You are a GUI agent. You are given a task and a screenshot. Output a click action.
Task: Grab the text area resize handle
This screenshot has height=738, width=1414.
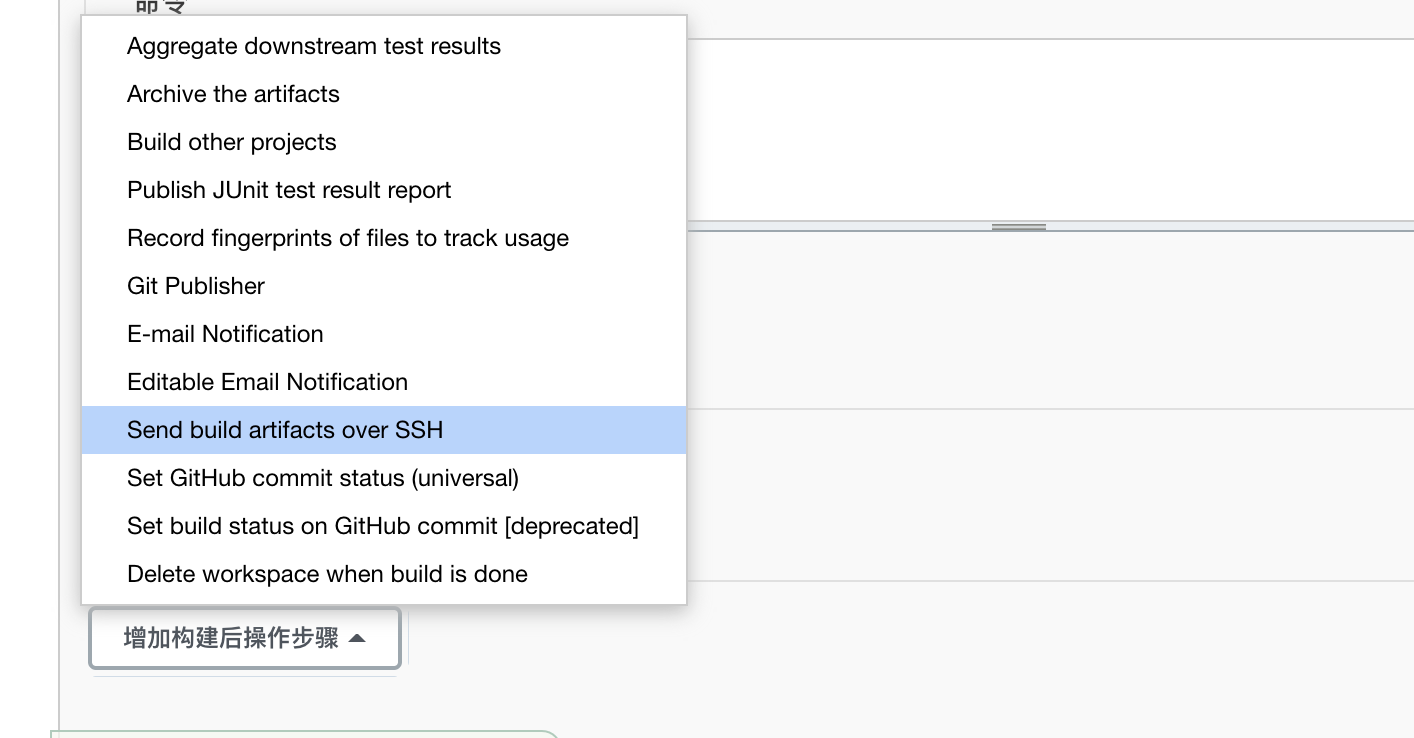click(x=1018, y=227)
